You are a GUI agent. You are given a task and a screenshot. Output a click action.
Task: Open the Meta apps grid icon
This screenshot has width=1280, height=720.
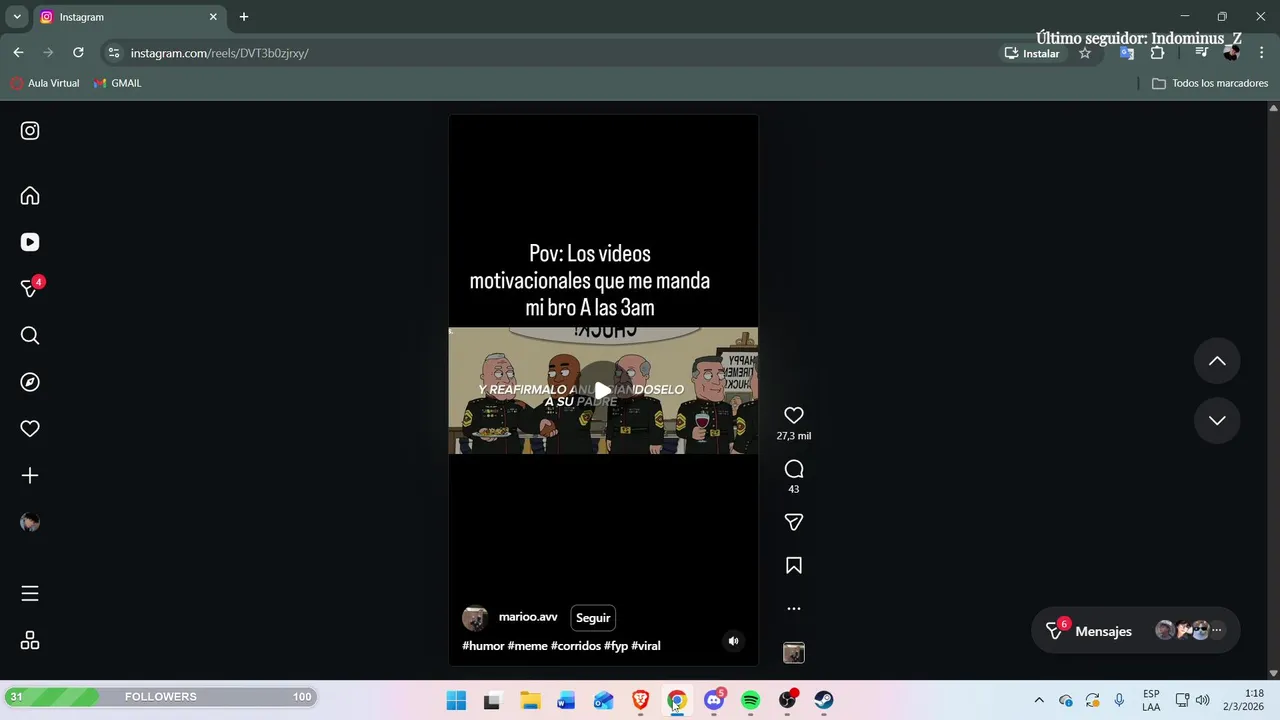pyautogui.click(x=30, y=640)
